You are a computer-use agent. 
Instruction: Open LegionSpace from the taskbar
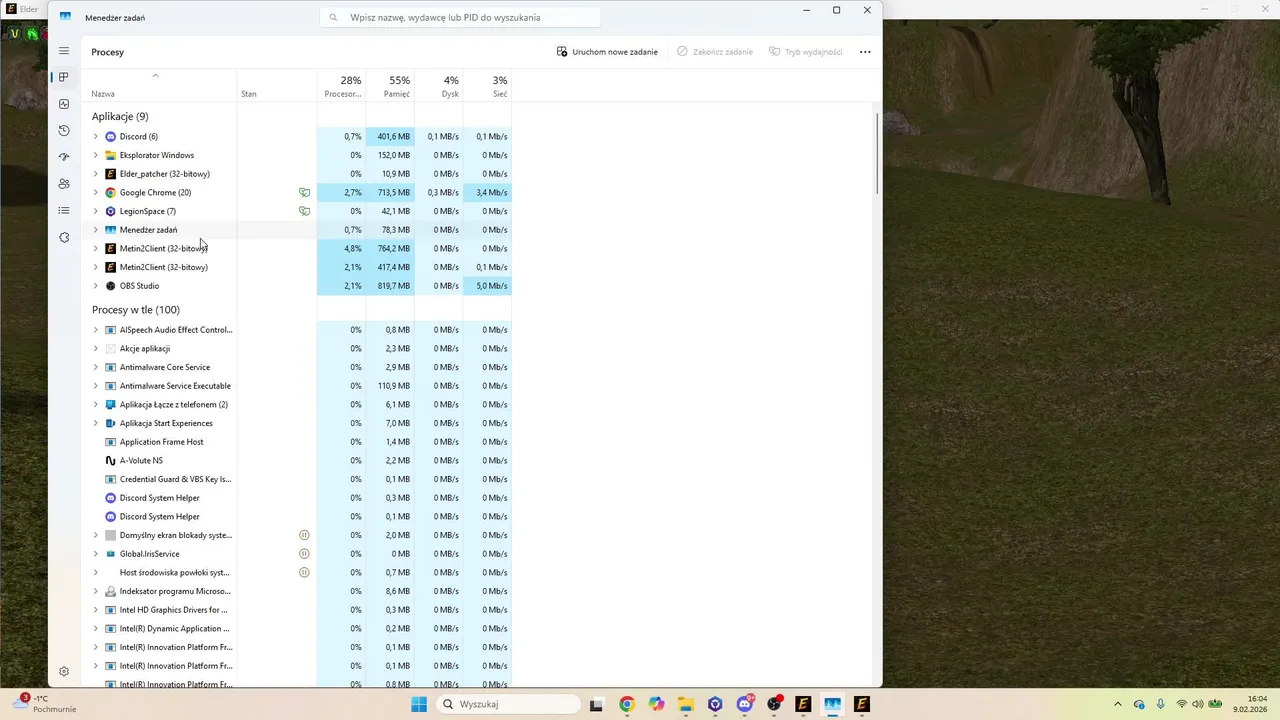pyautogui.click(x=715, y=704)
